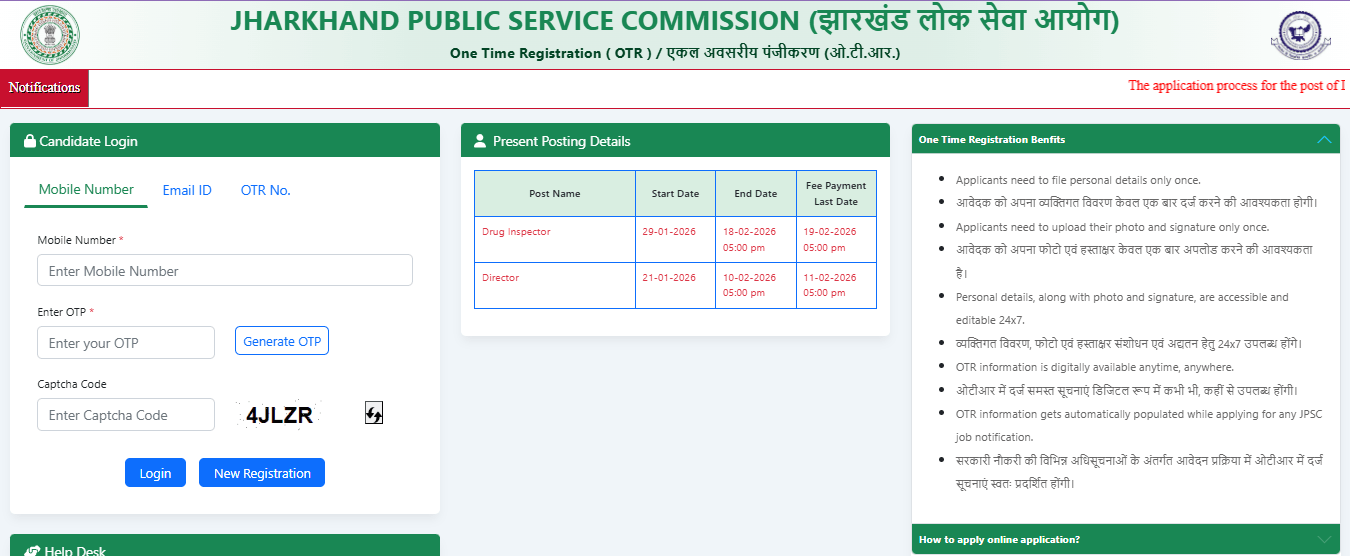Focus the Enter Captcha Code field
Image resolution: width=1350 pixels, height=556 pixels.
click(126, 414)
